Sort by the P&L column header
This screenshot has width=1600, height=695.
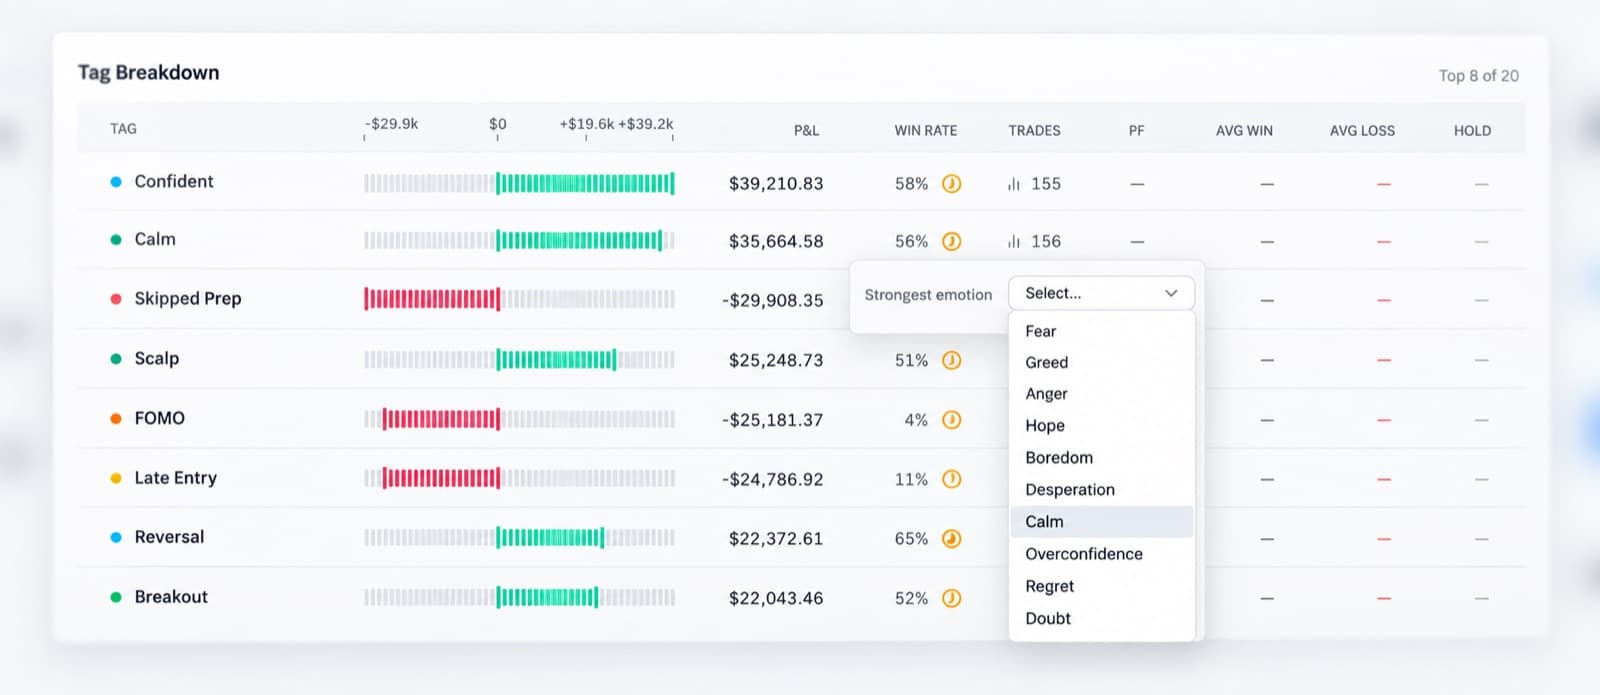806,130
